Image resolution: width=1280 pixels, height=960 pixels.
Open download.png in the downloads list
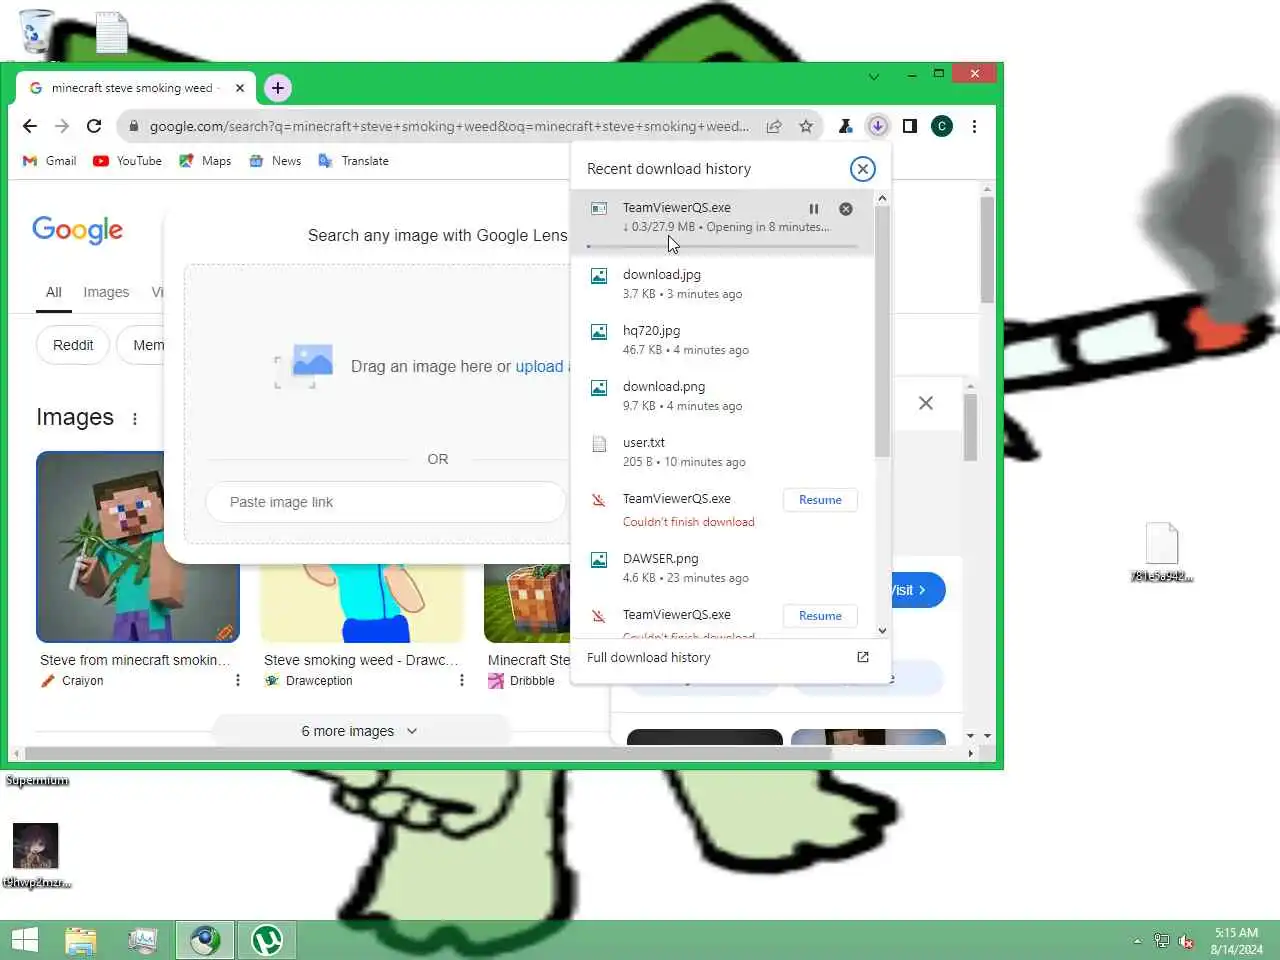[722, 395]
